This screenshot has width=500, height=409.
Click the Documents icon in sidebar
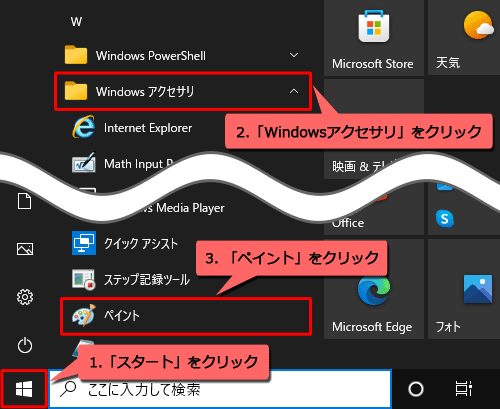click(x=25, y=201)
